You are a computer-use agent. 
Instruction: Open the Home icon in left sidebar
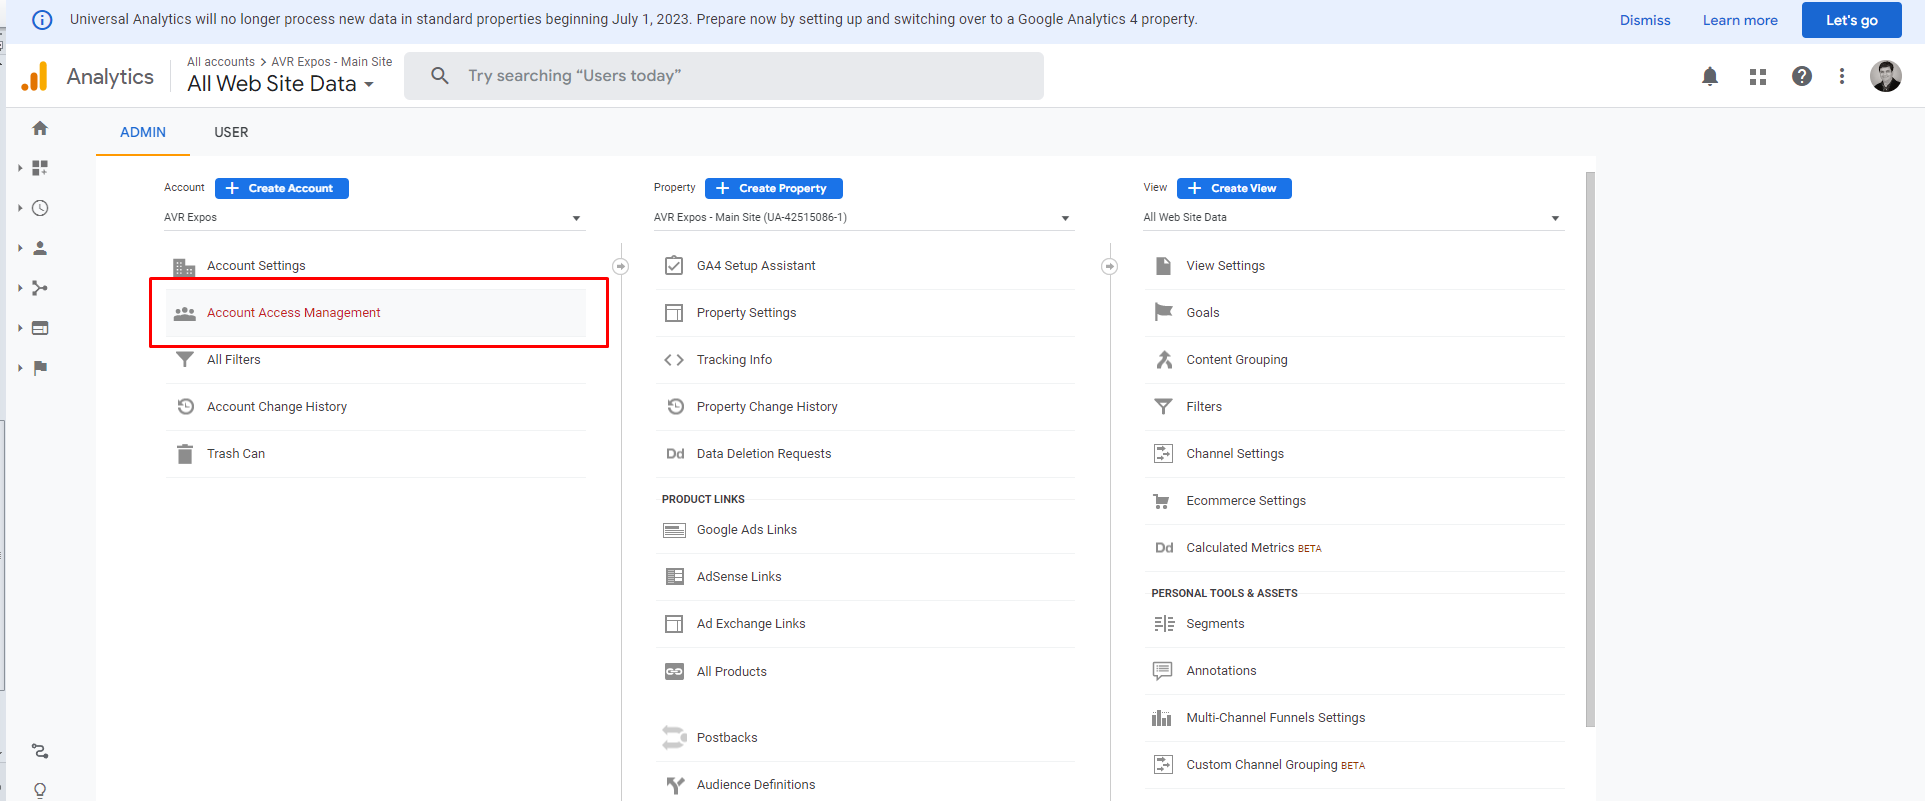pos(40,128)
